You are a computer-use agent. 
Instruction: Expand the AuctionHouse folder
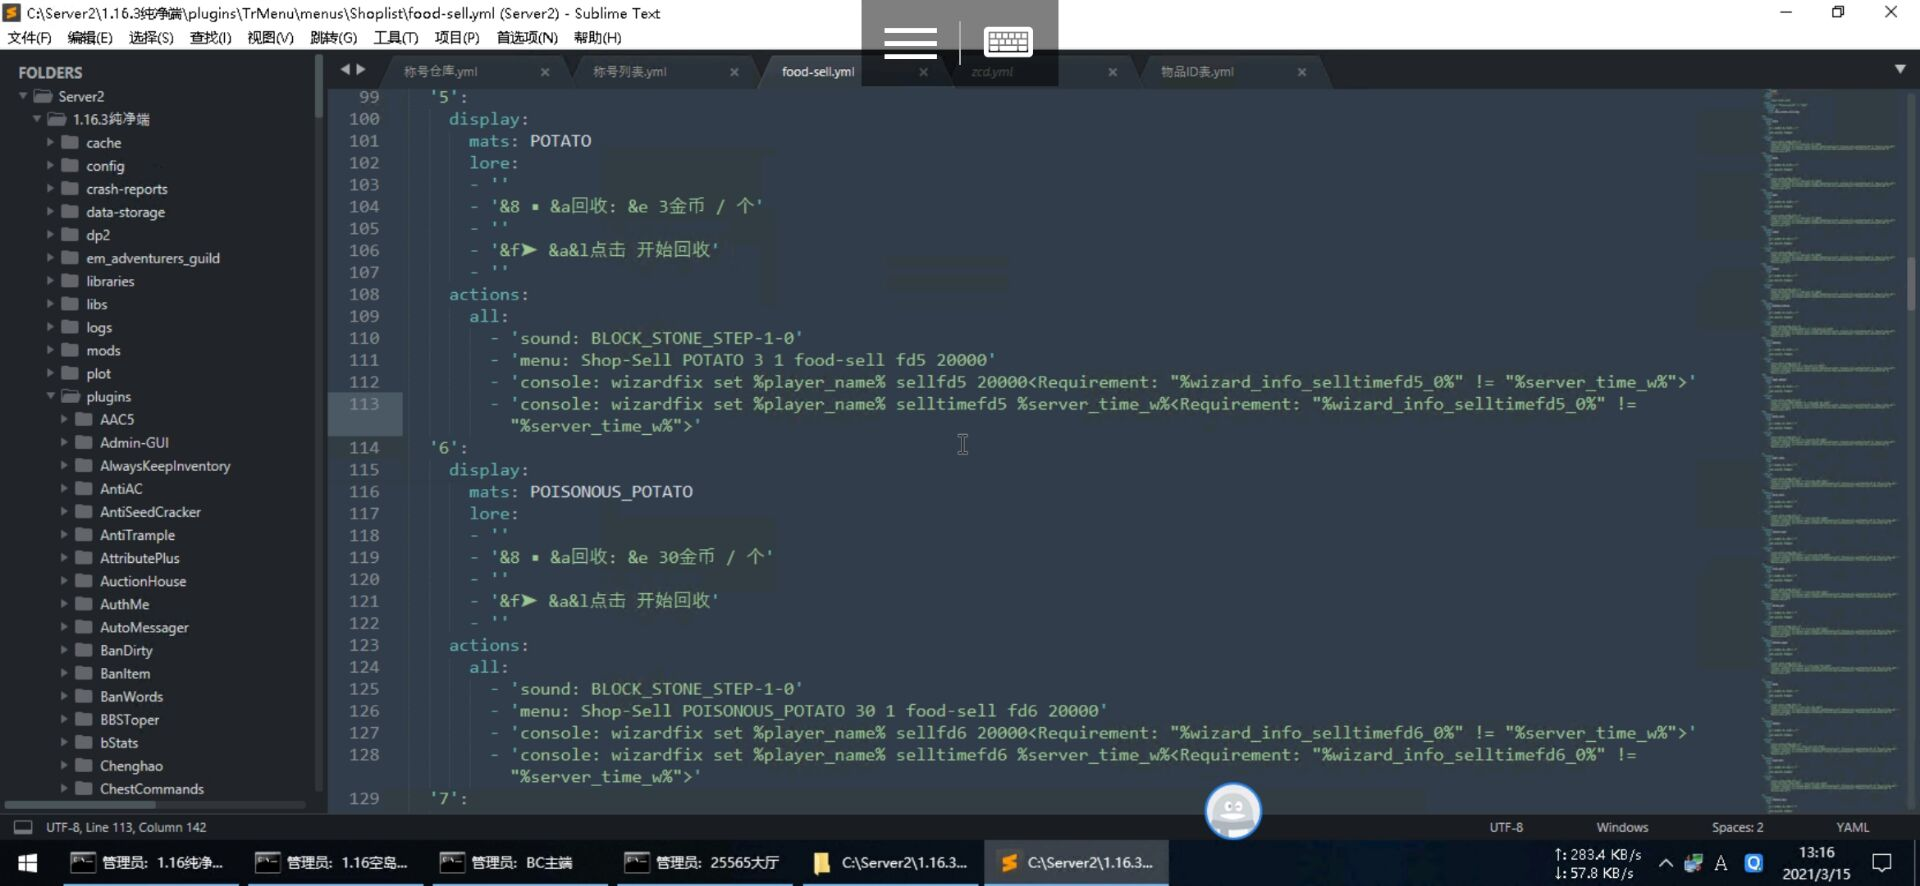(x=65, y=581)
